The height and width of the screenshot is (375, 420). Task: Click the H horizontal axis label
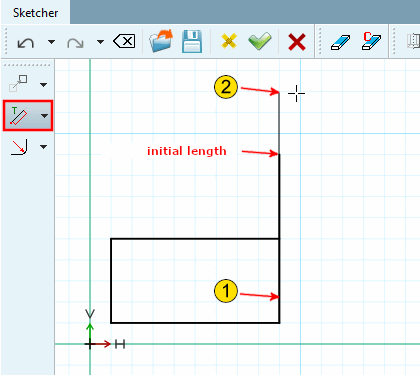coord(120,344)
